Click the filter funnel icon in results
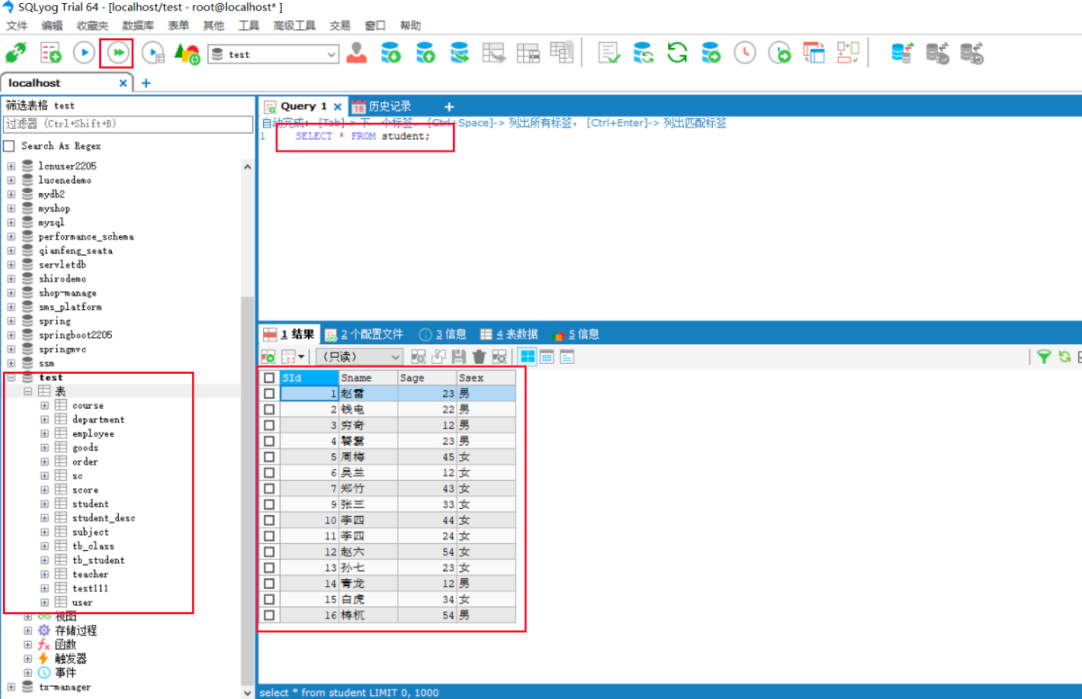The width and height of the screenshot is (1082, 699). (1043, 356)
